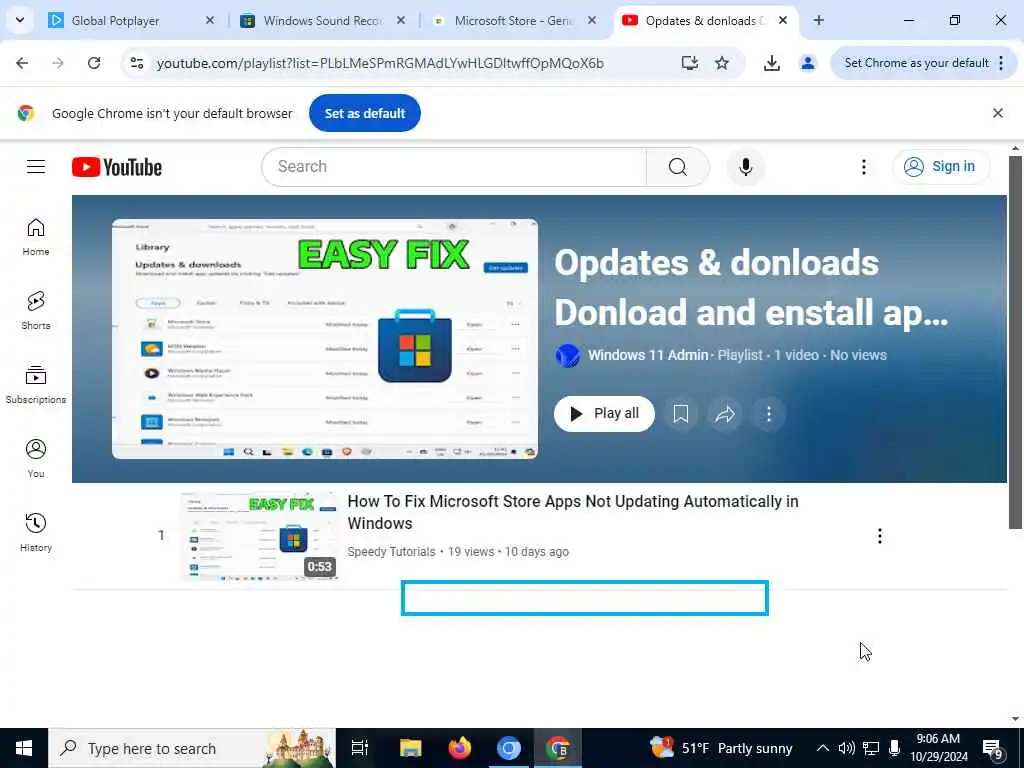Open video options for Microsoft Store video
Screen dimensions: 1024x768
[880, 536]
